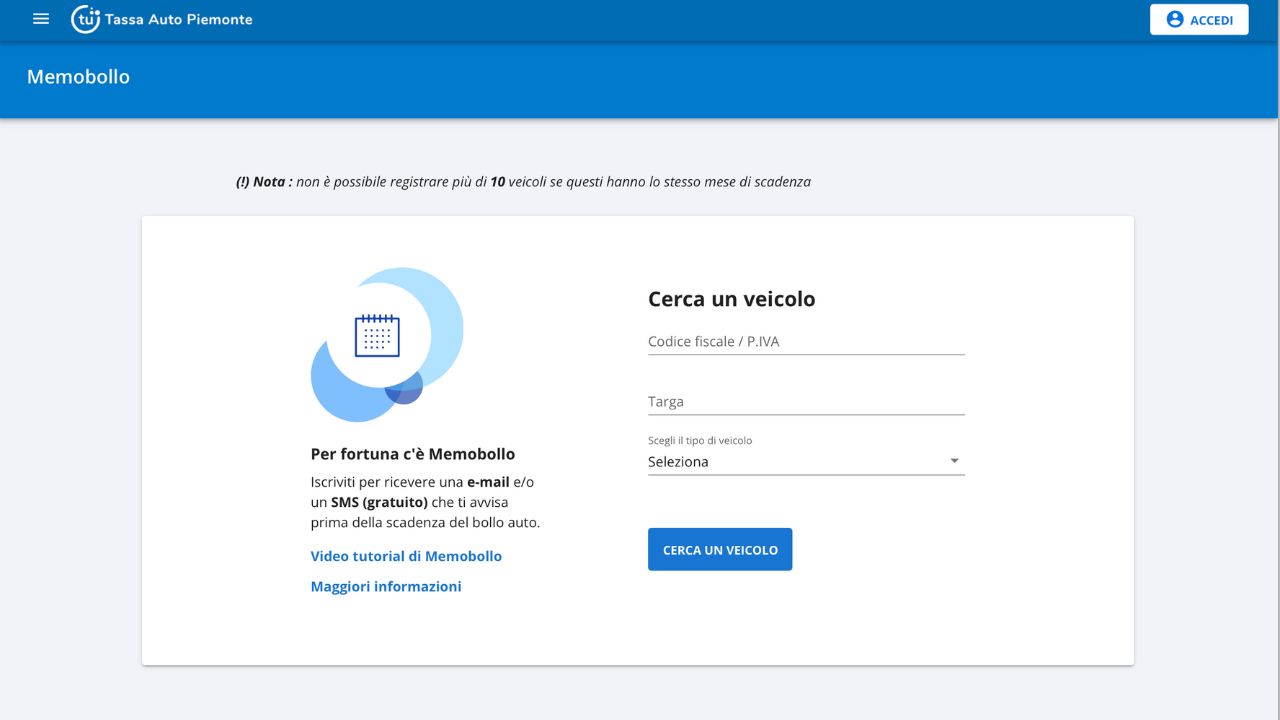Click the Iscriviti e-mail SMS description paragraph
This screenshot has width=1280, height=720.
pos(425,502)
